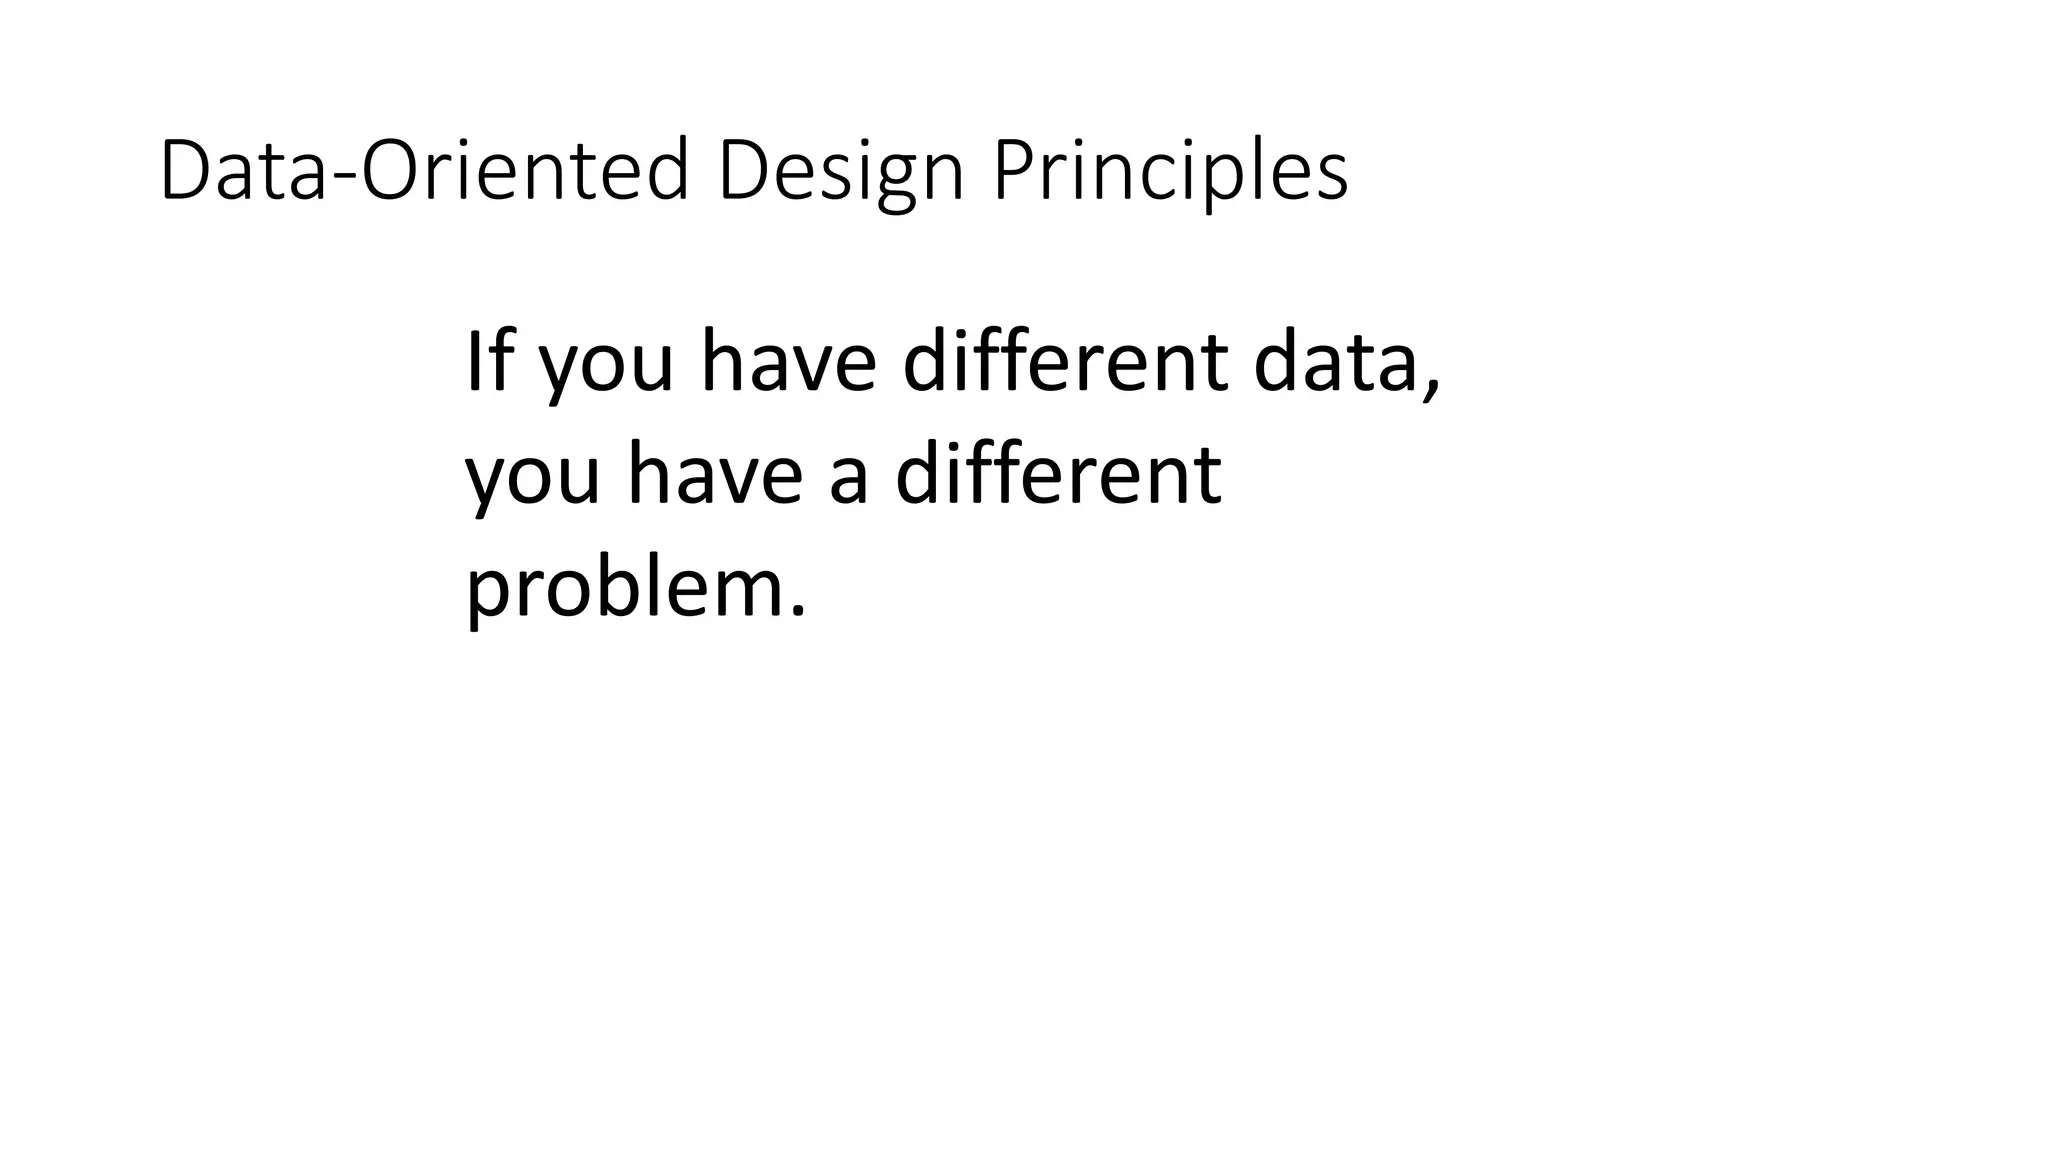Click the period ending "problem."
2048x1152 pixels.
(x=796, y=611)
